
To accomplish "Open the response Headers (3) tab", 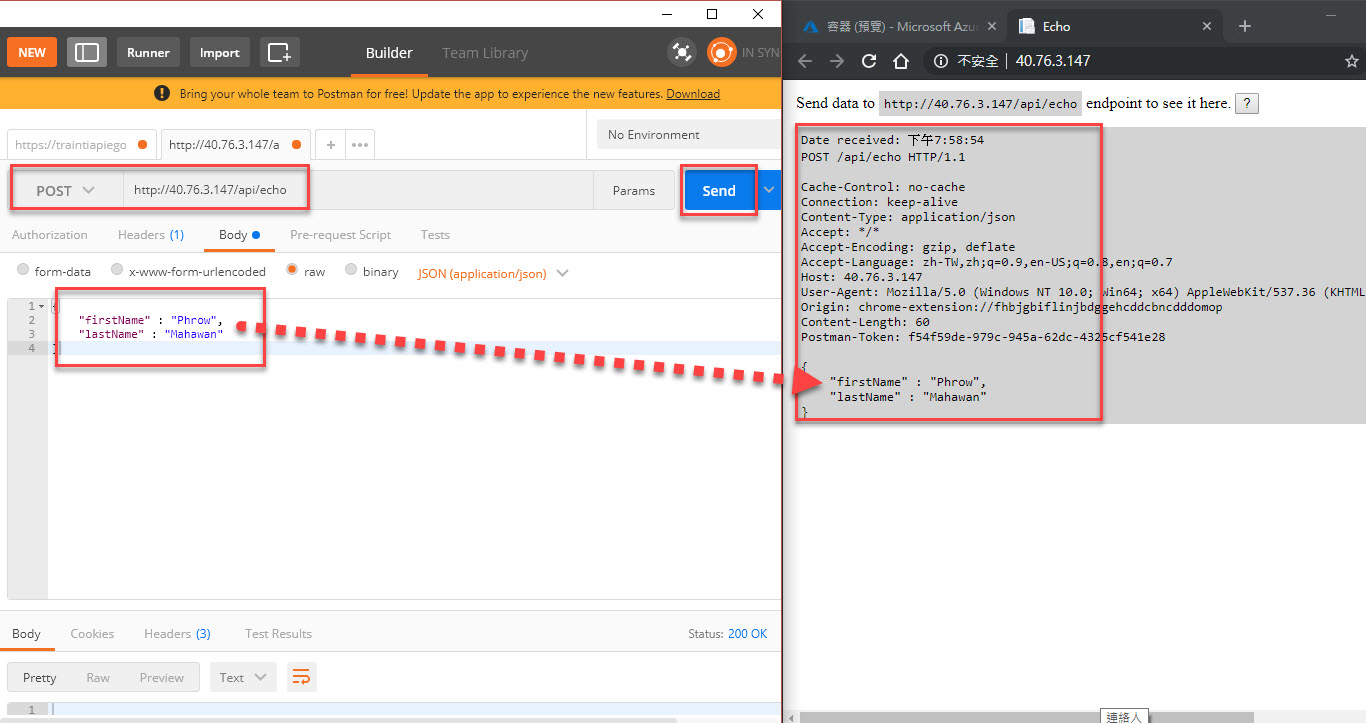I will [x=177, y=634].
